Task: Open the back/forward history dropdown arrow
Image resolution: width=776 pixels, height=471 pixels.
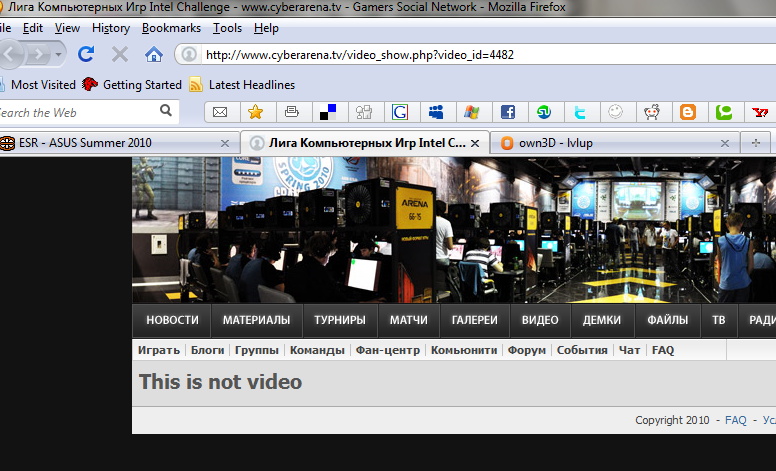Action: (x=60, y=54)
